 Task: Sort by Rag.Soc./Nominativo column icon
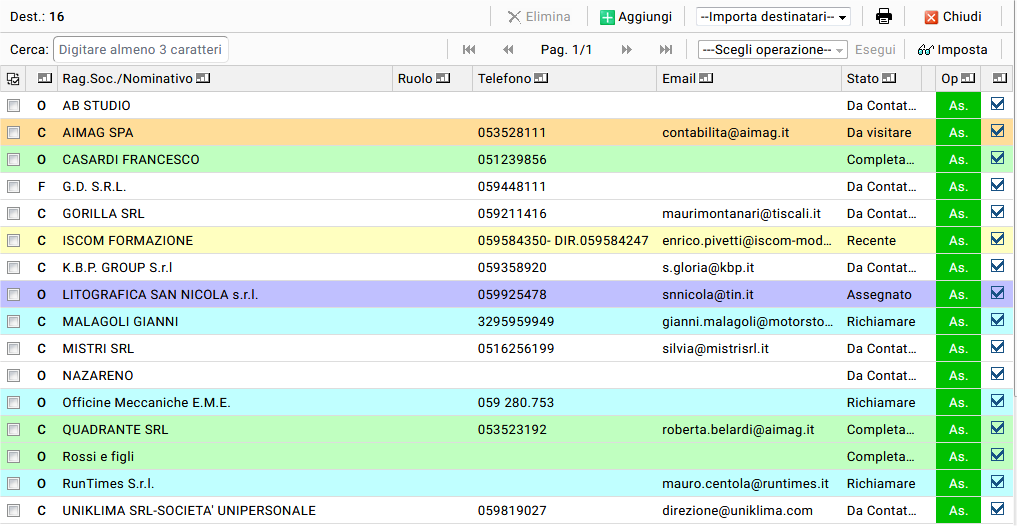click(x=203, y=78)
